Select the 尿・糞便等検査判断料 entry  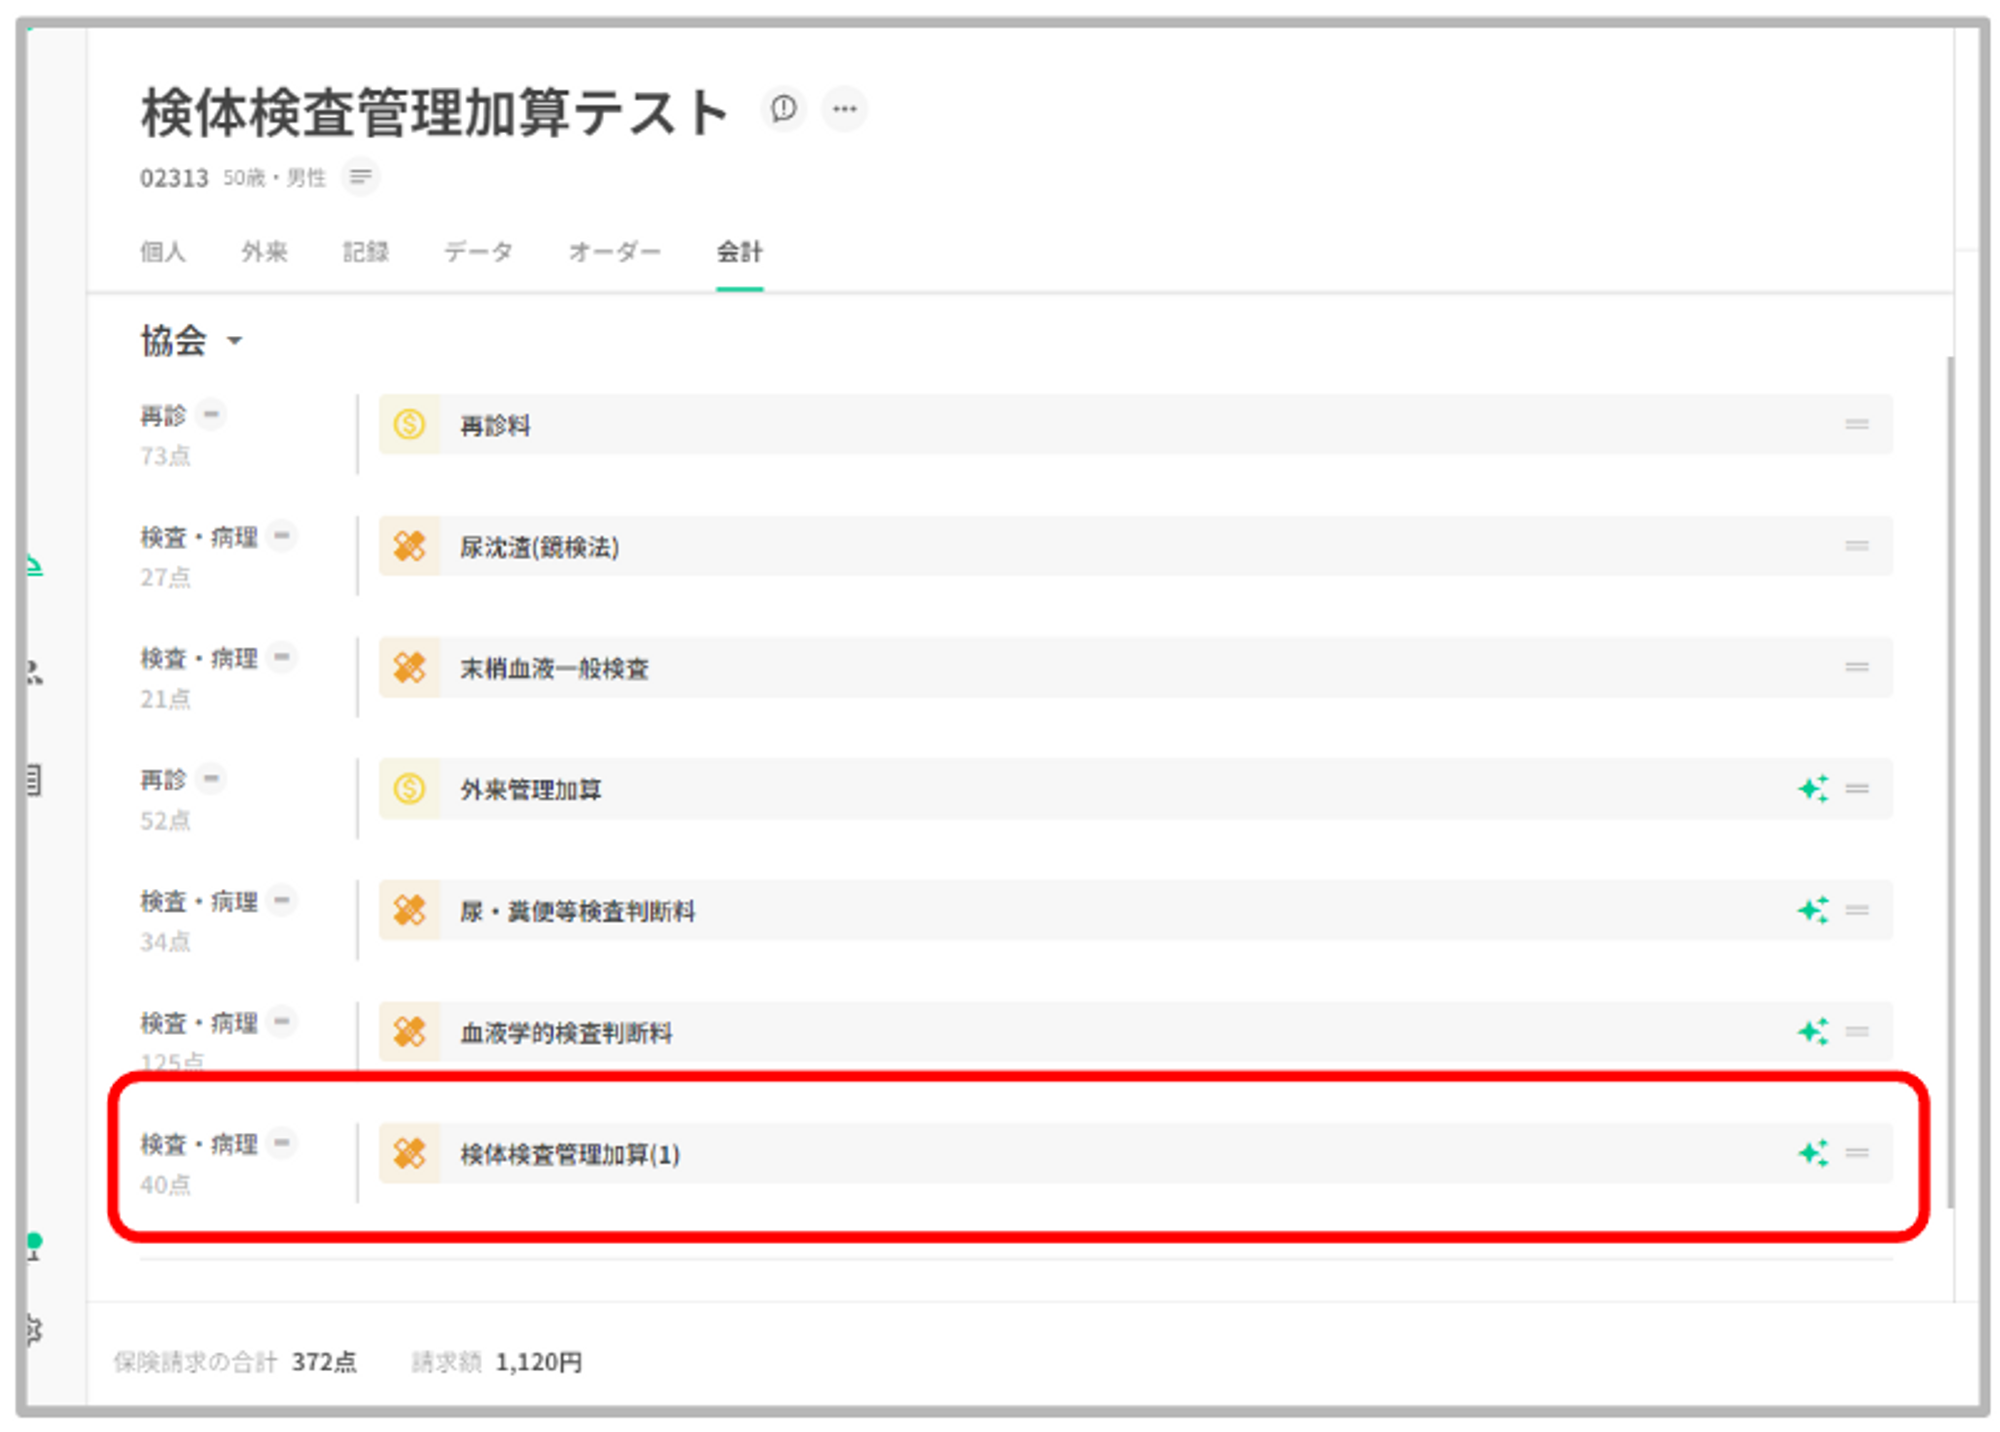pyautogui.click(x=577, y=911)
